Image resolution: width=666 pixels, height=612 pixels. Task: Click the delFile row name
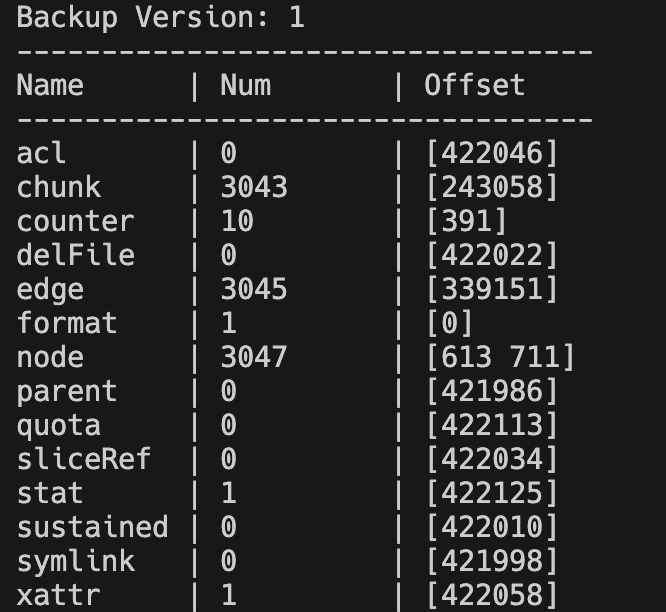tap(76, 255)
